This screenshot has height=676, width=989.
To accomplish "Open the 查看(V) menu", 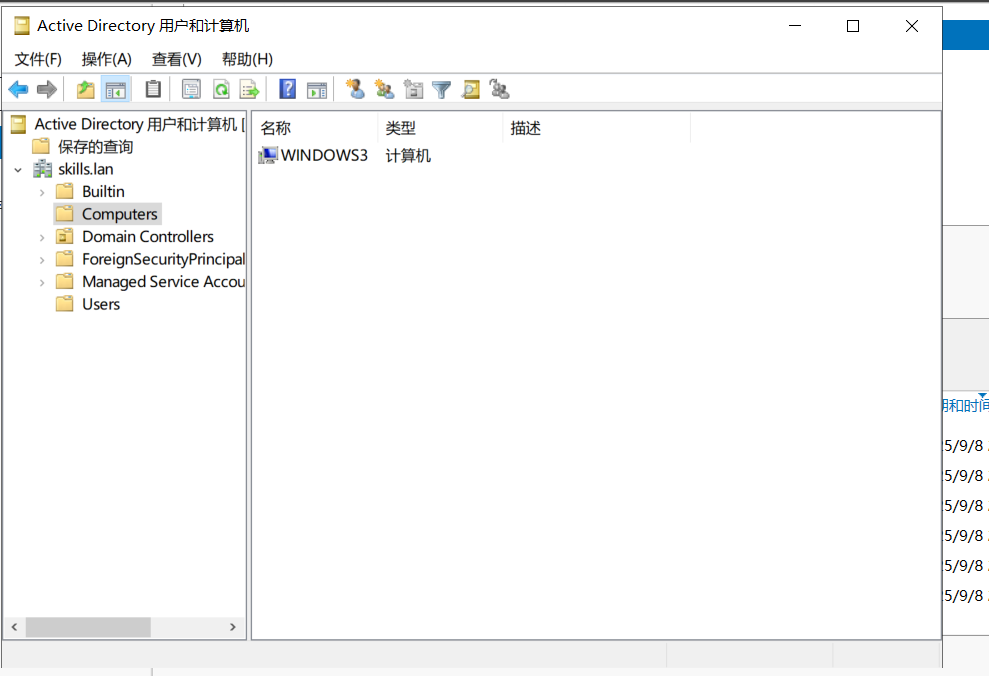I will click(x=176, y=59).
